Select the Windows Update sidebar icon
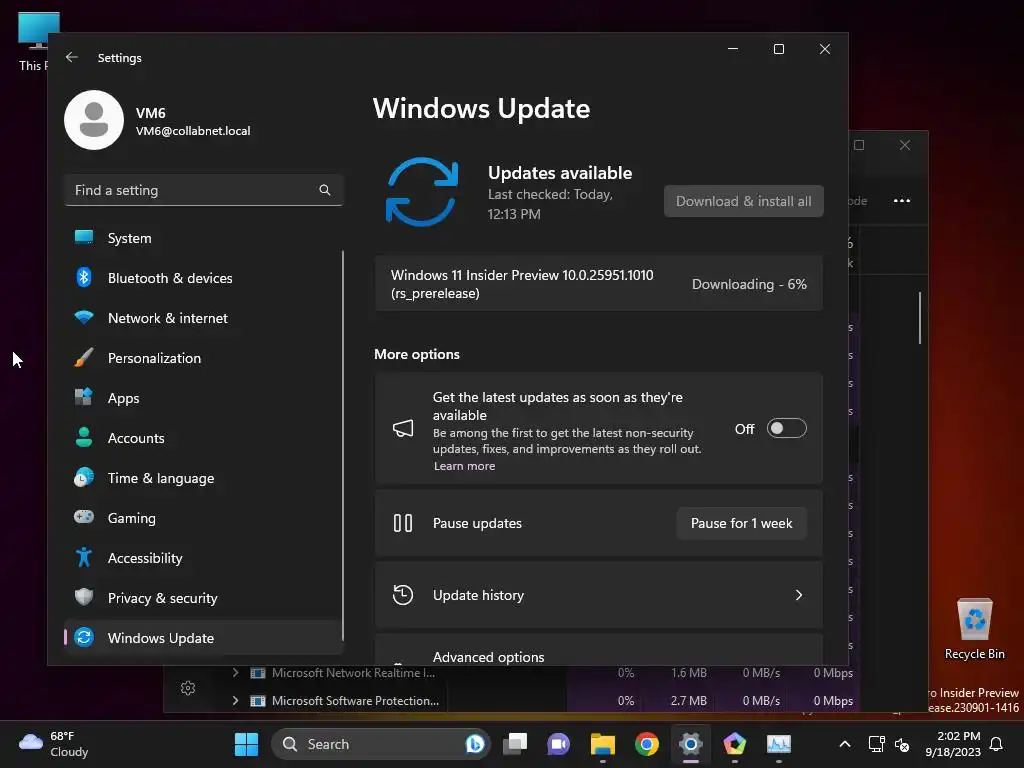Viewport: 1024px width, 768px height. pyautogui.click(x=84, y=637)
